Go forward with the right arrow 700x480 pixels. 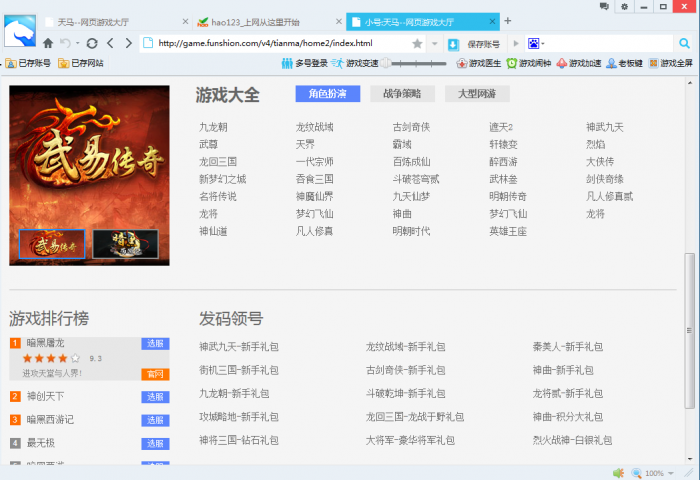coord(129,43)
